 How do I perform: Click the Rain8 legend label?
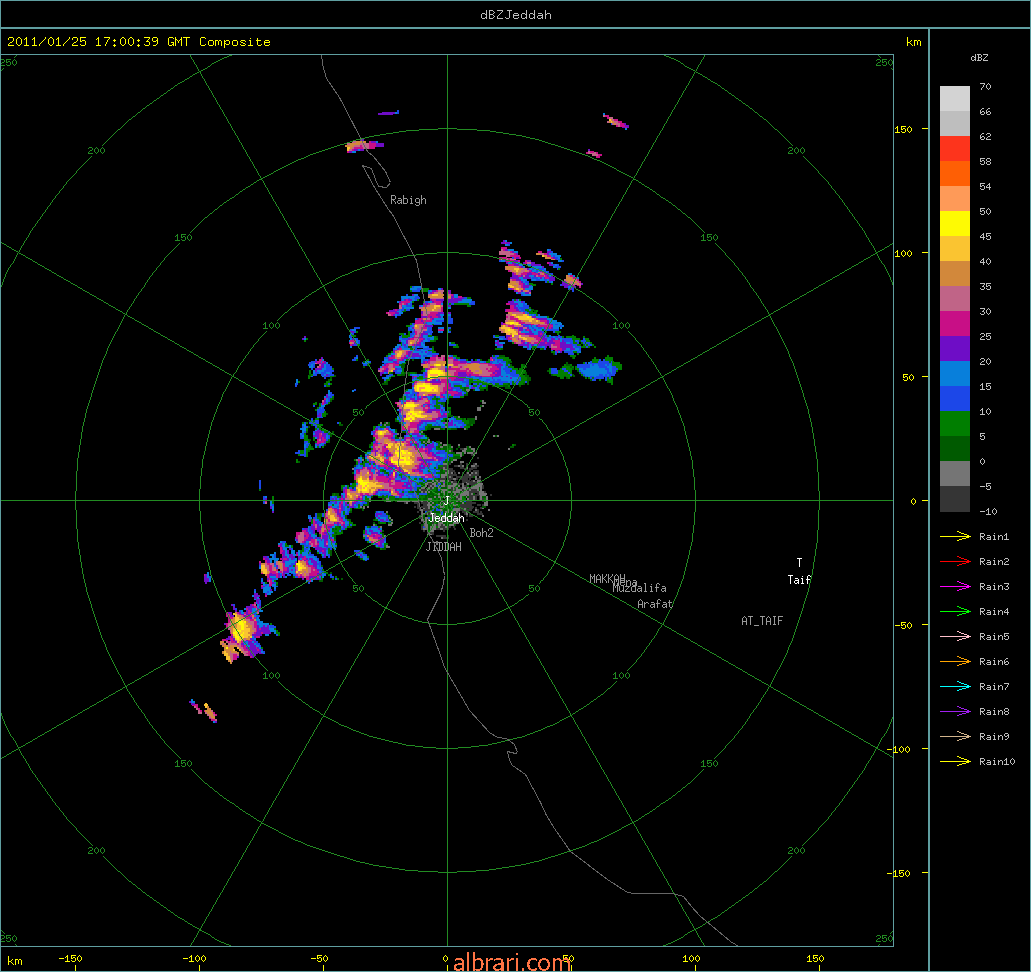(994, 712)
